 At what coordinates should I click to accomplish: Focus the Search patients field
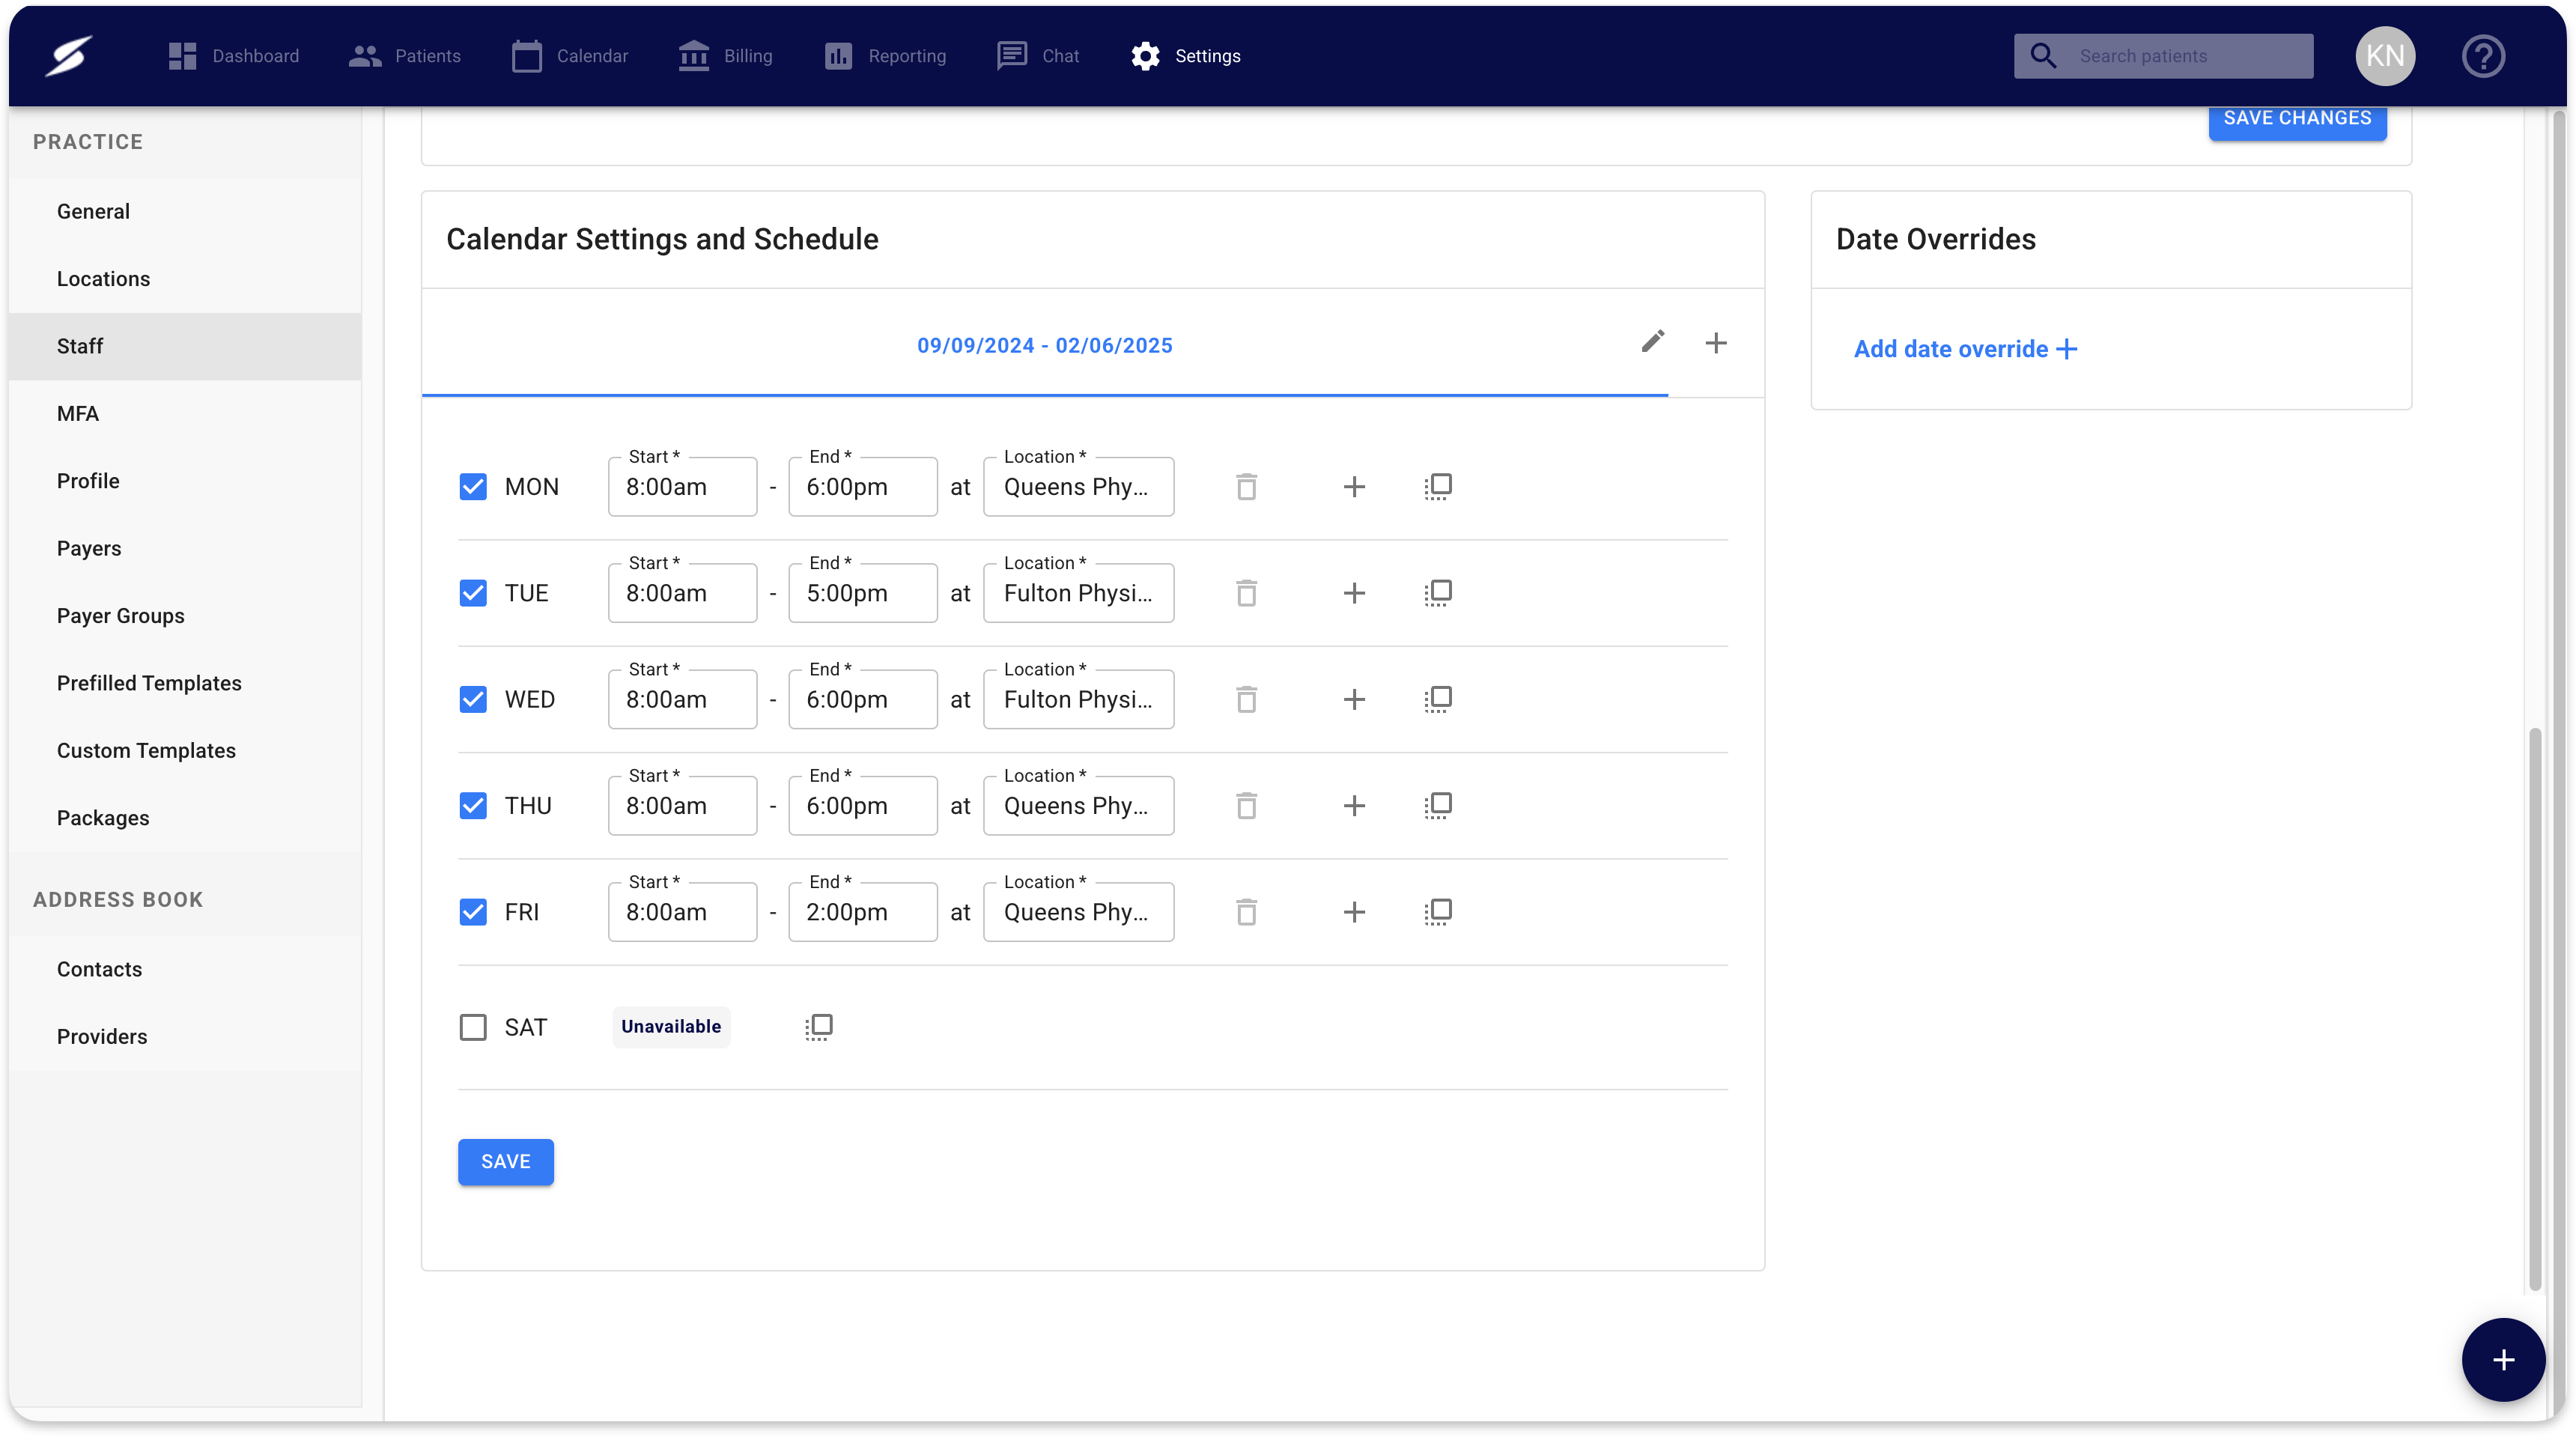pos(2163,56)
